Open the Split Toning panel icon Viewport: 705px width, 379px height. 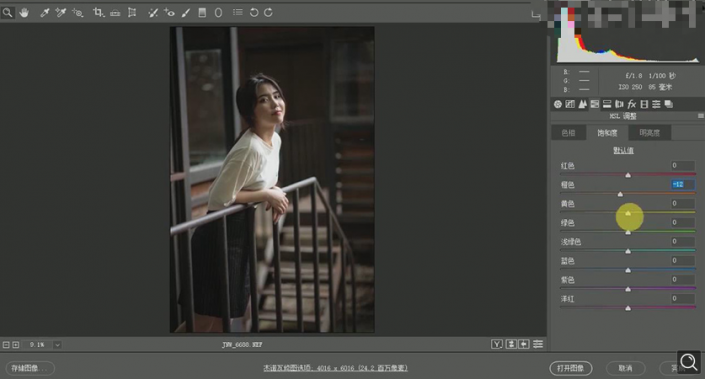pos(607,104)
